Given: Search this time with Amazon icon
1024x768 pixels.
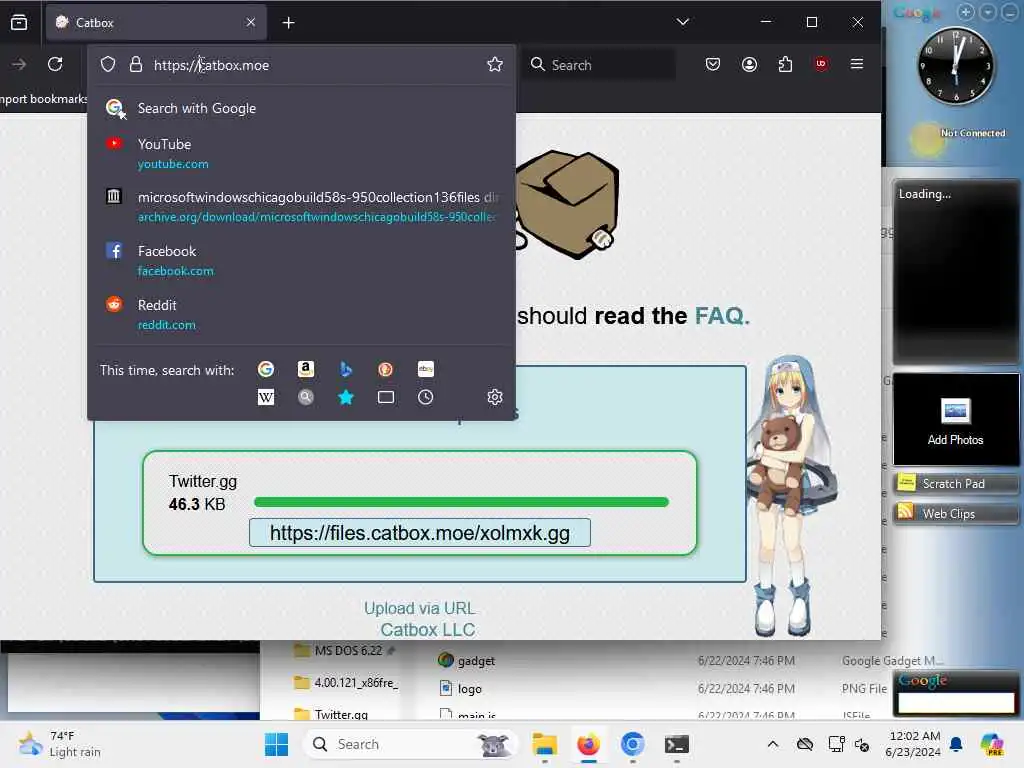Looking at the screenshot, I should tap(306, 369).
